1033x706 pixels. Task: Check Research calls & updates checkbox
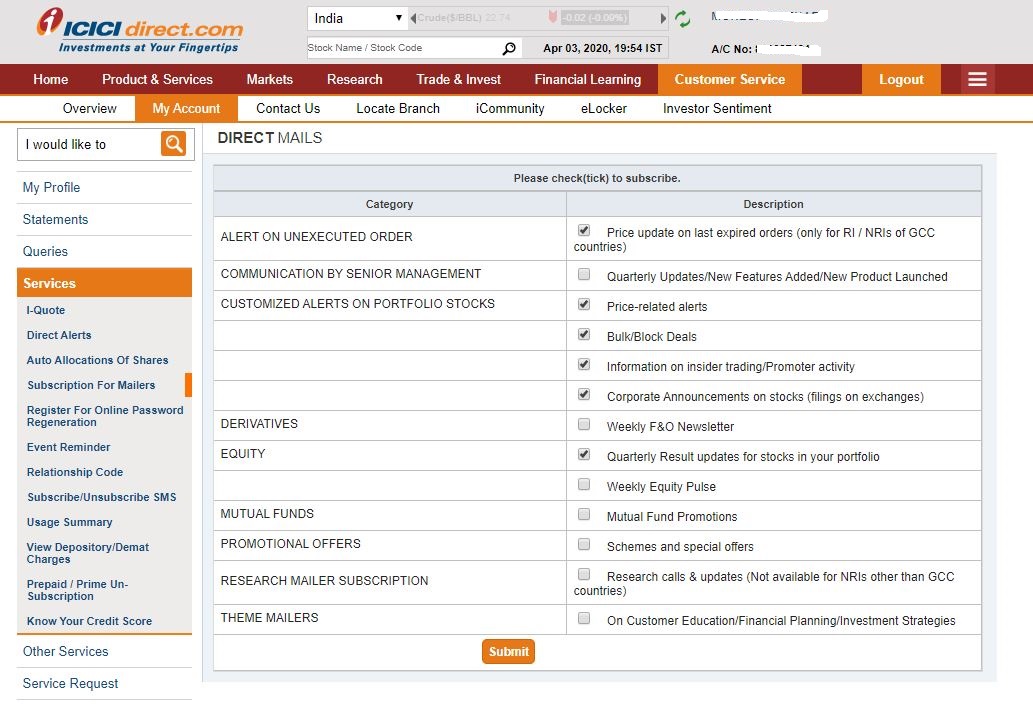(x=584, y=574)
